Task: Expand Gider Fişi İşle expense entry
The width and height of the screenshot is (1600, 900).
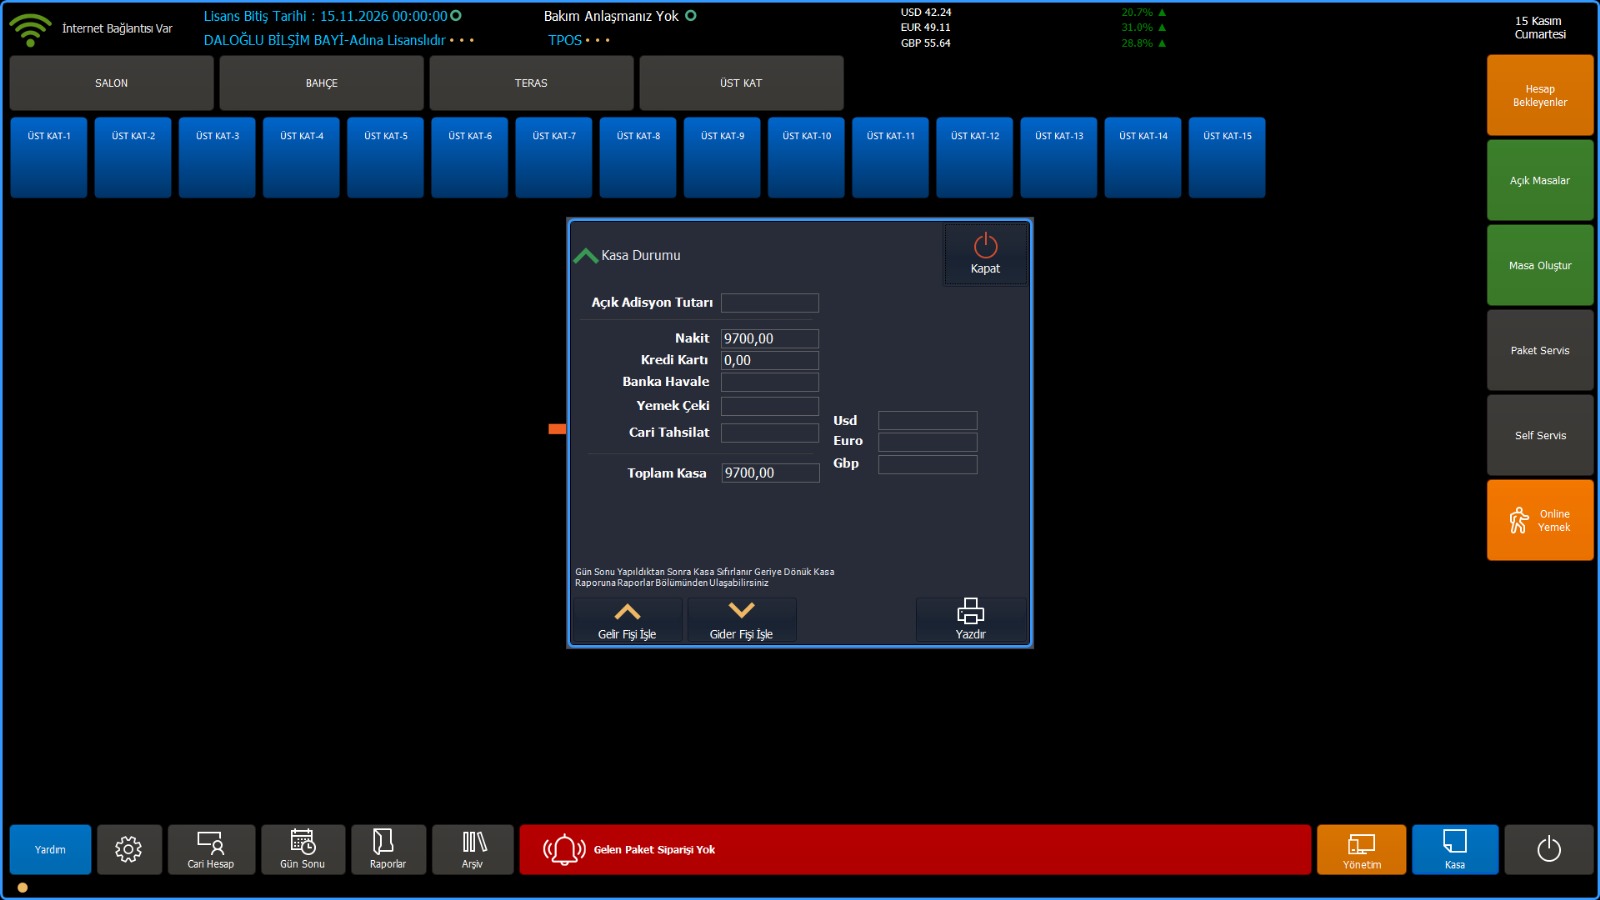Action: (741, 620)
